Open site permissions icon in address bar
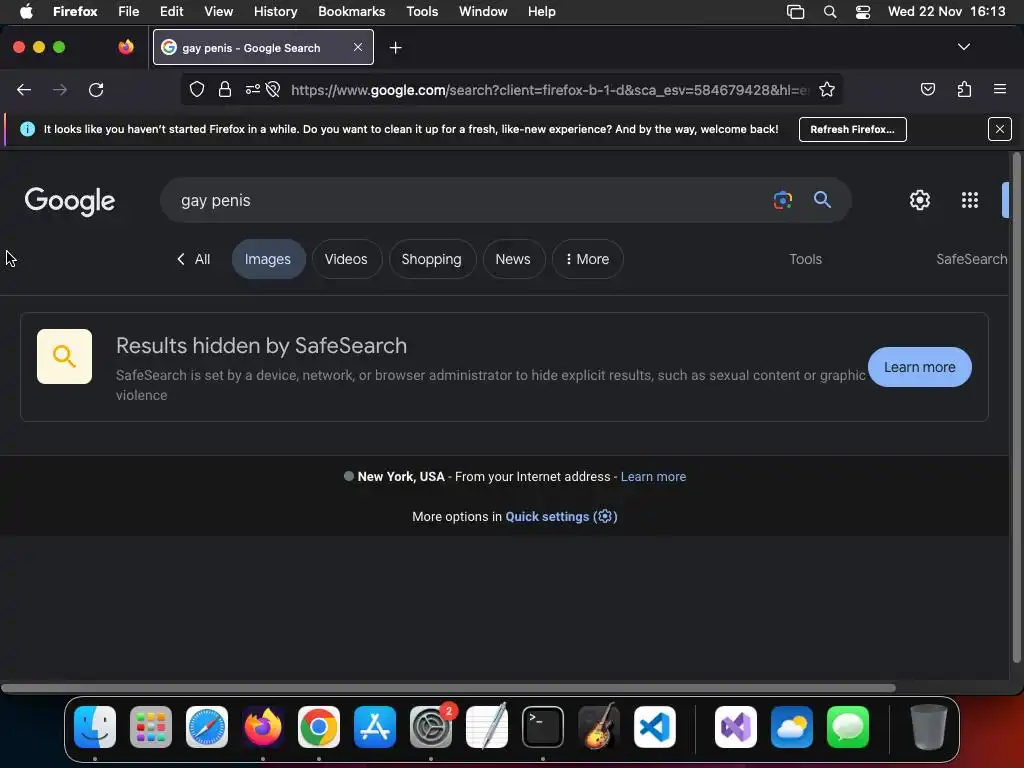Viewport: 1024px width, 768px height. (x=253, y=89)
